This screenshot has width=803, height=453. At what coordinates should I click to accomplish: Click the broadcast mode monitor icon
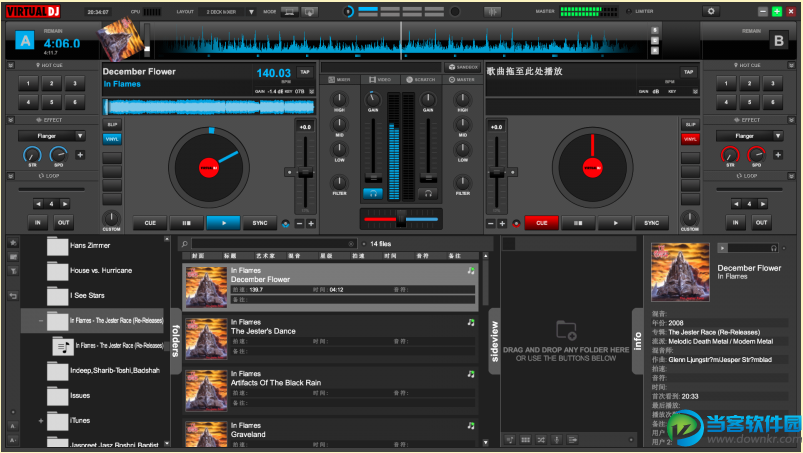(289, 12)
